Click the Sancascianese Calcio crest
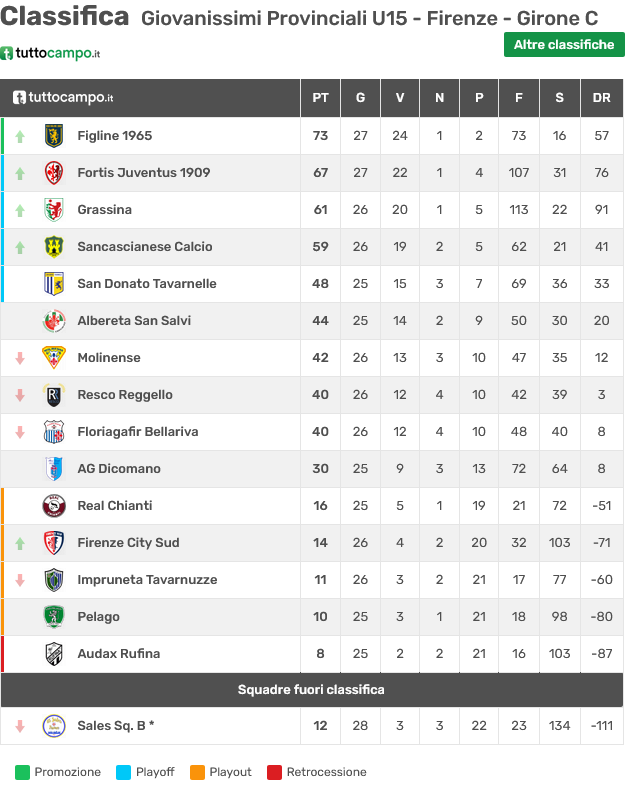 point(54,247)
